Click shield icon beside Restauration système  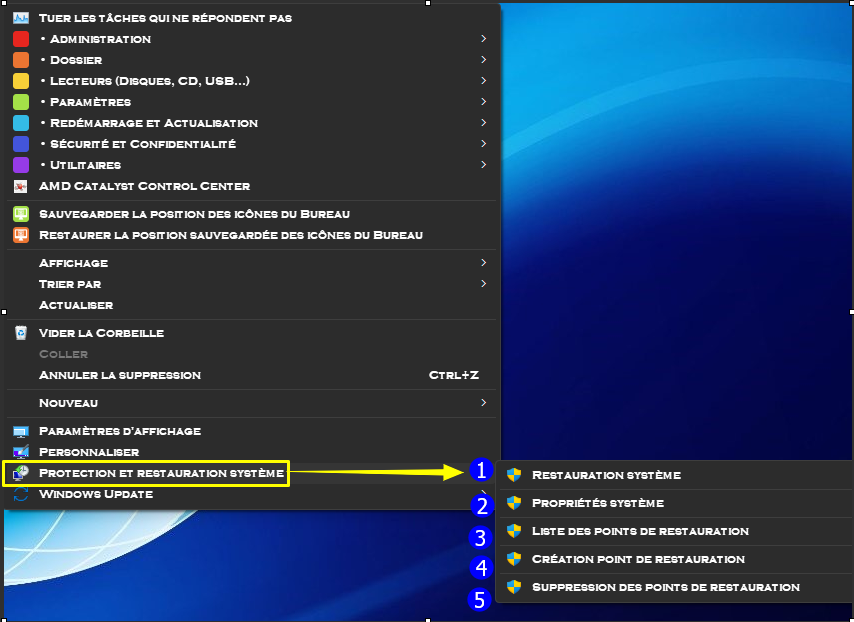tap(514, 475)
